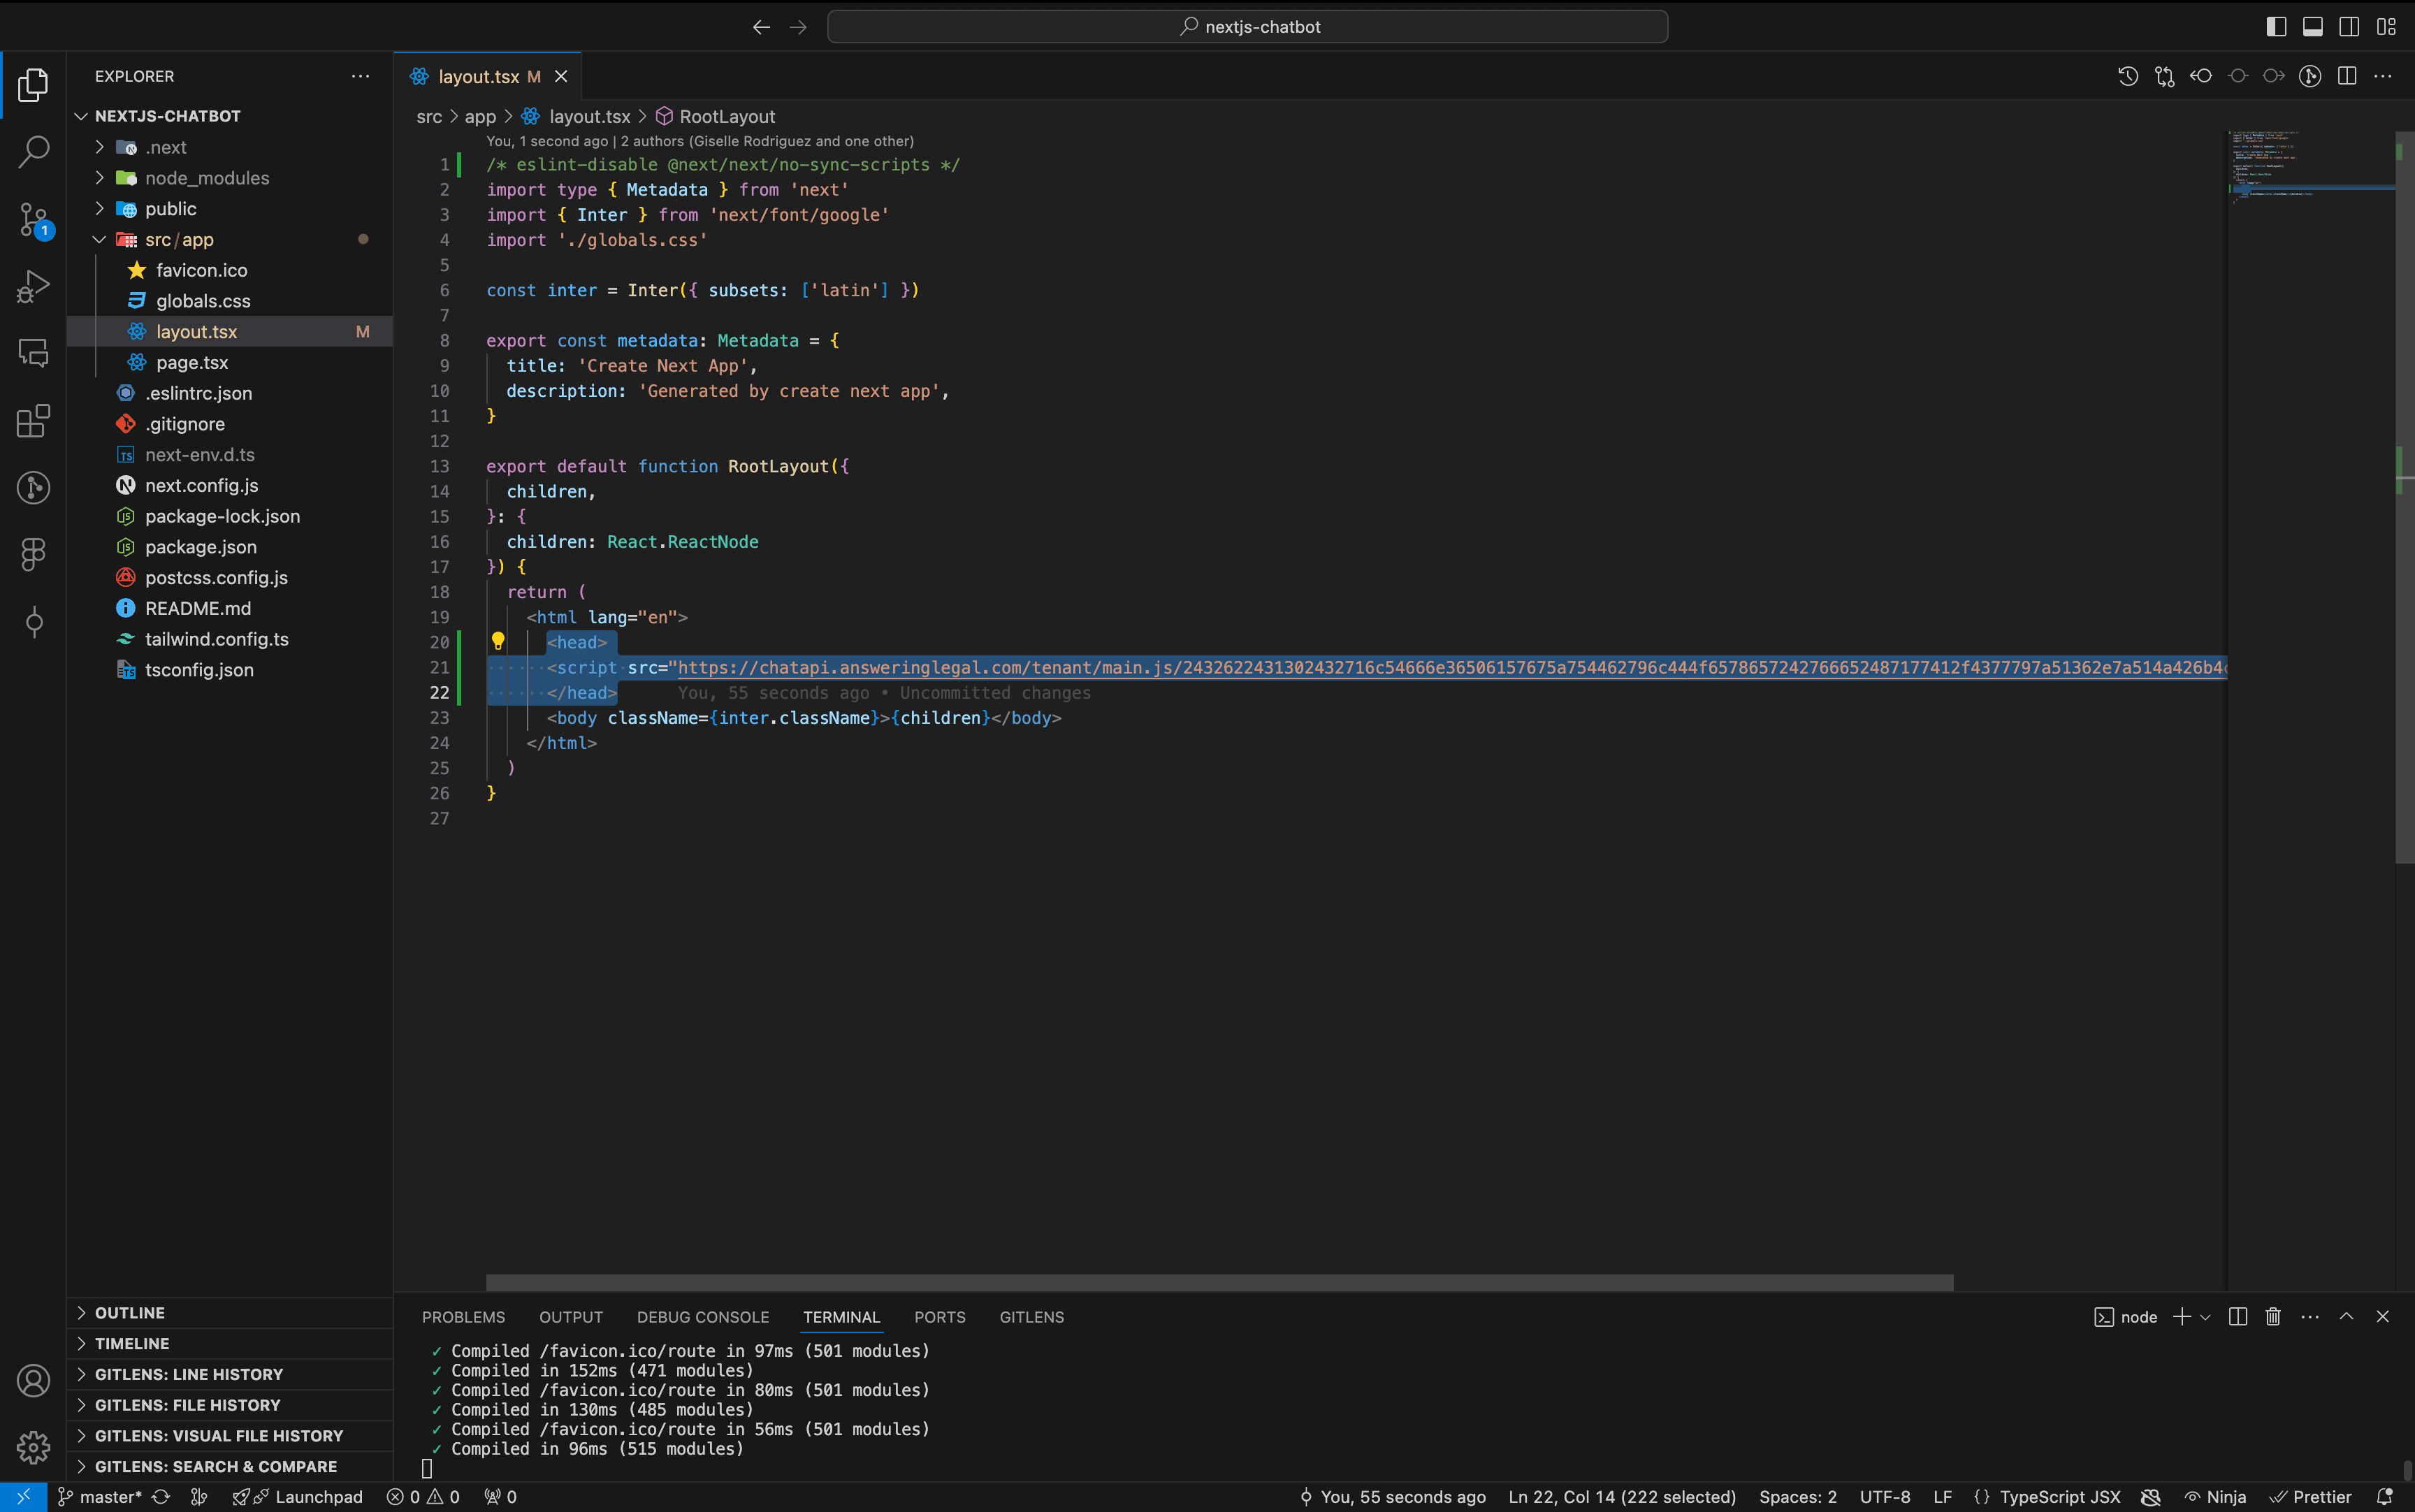Screen dimensions: 2415x1512
Task: Open Run and Debug view
Action: [x=33, y=287]
